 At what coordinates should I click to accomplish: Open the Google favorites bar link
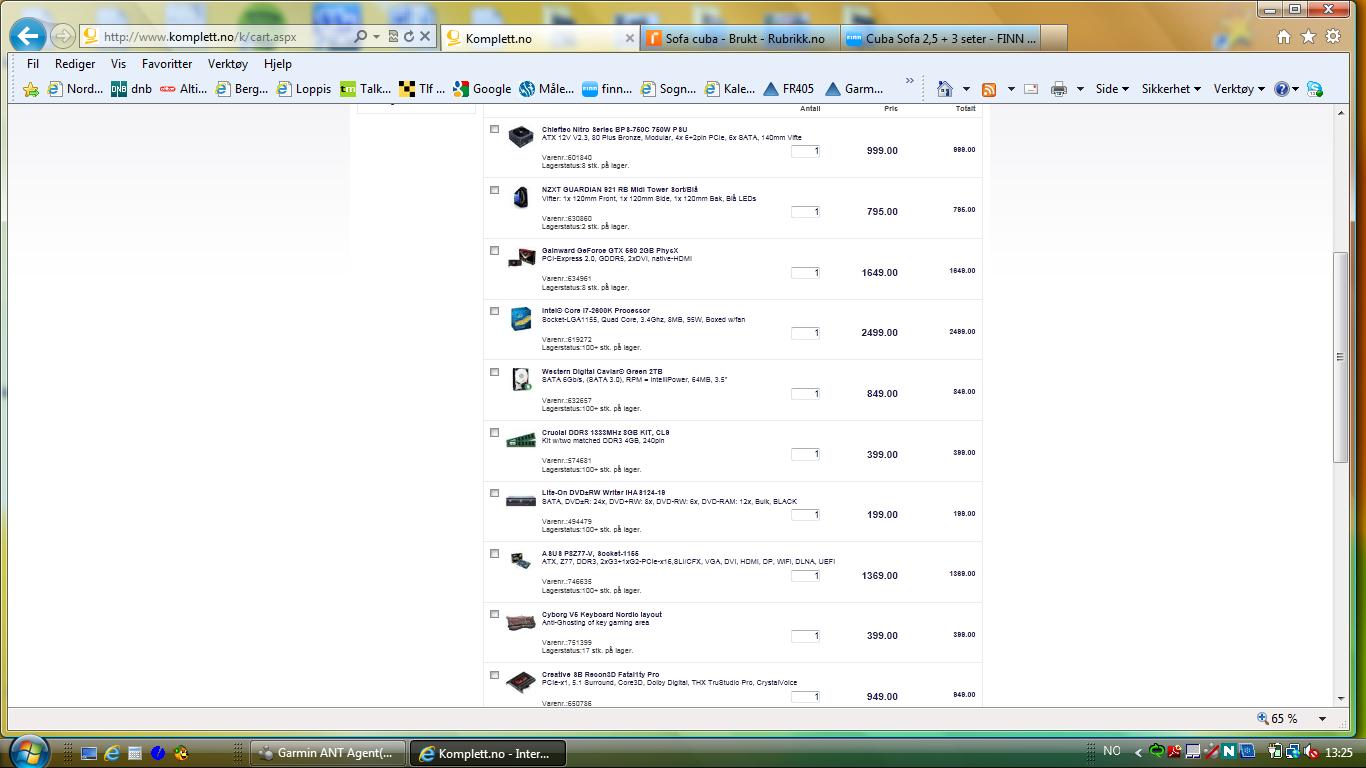click(x=482, y=89)
